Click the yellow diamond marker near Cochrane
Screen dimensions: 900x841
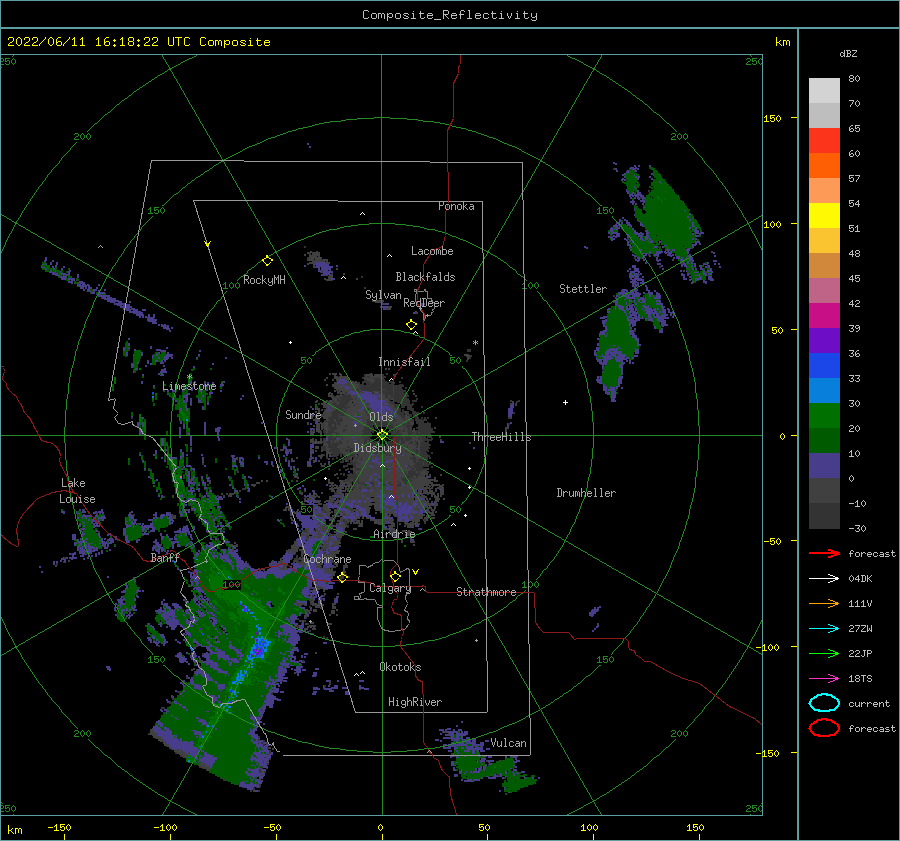(x=343, y=577)
